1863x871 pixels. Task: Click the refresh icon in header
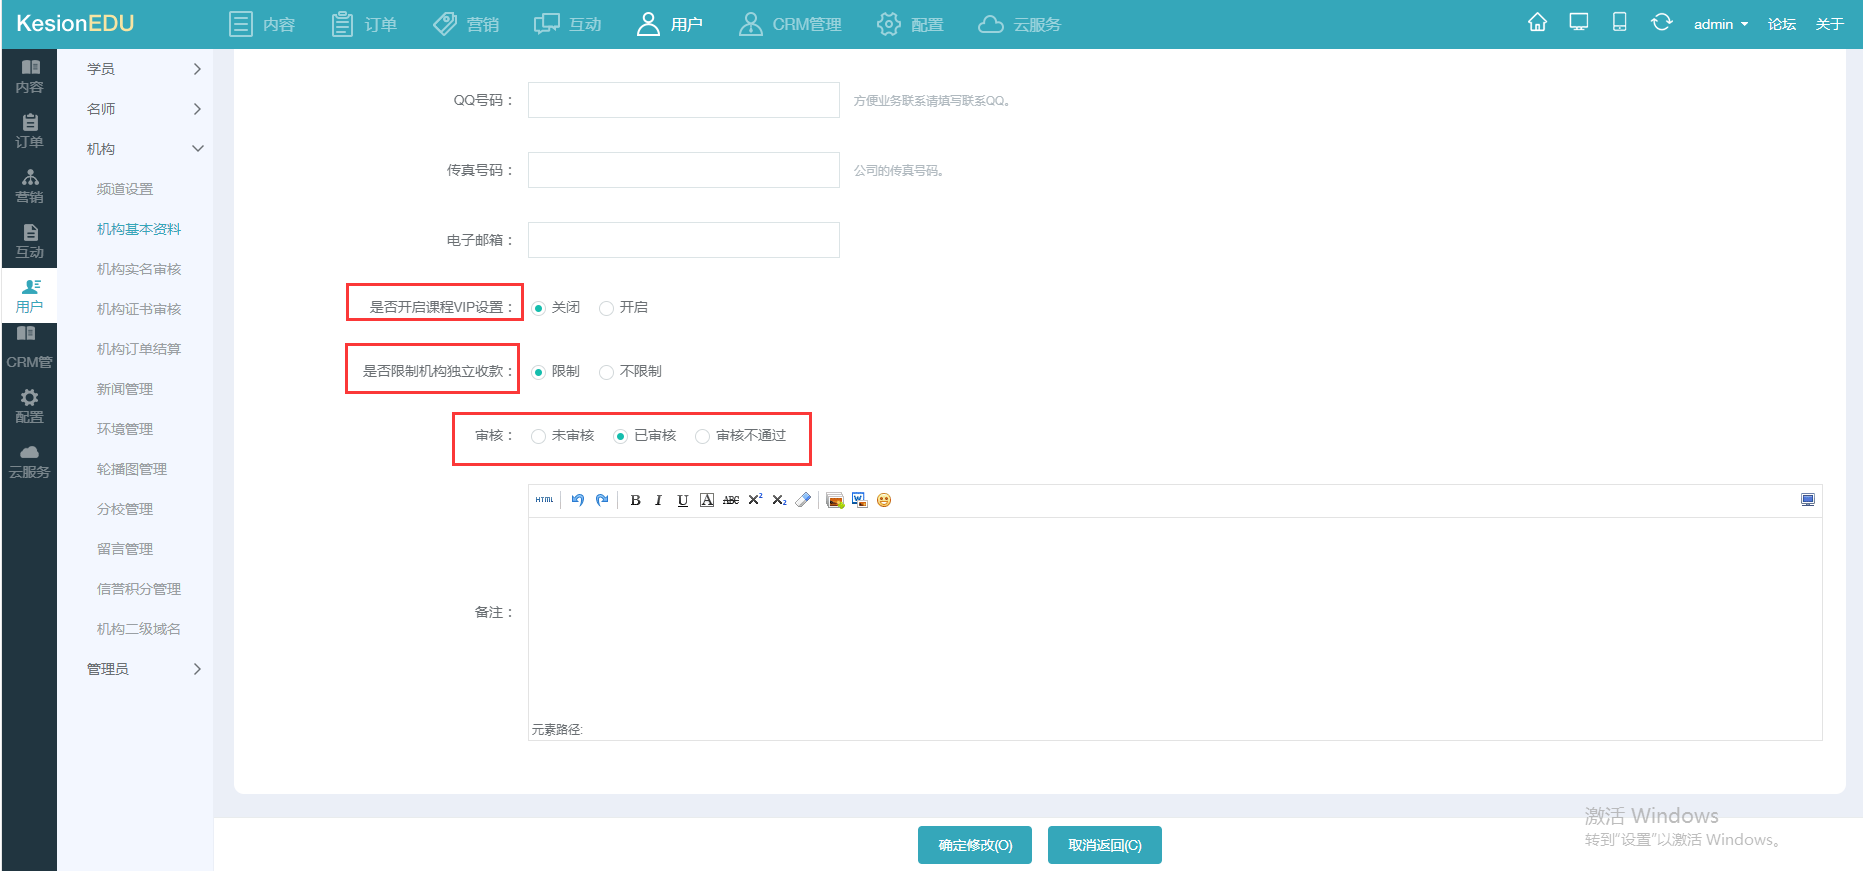click(x=1661, y=23)
